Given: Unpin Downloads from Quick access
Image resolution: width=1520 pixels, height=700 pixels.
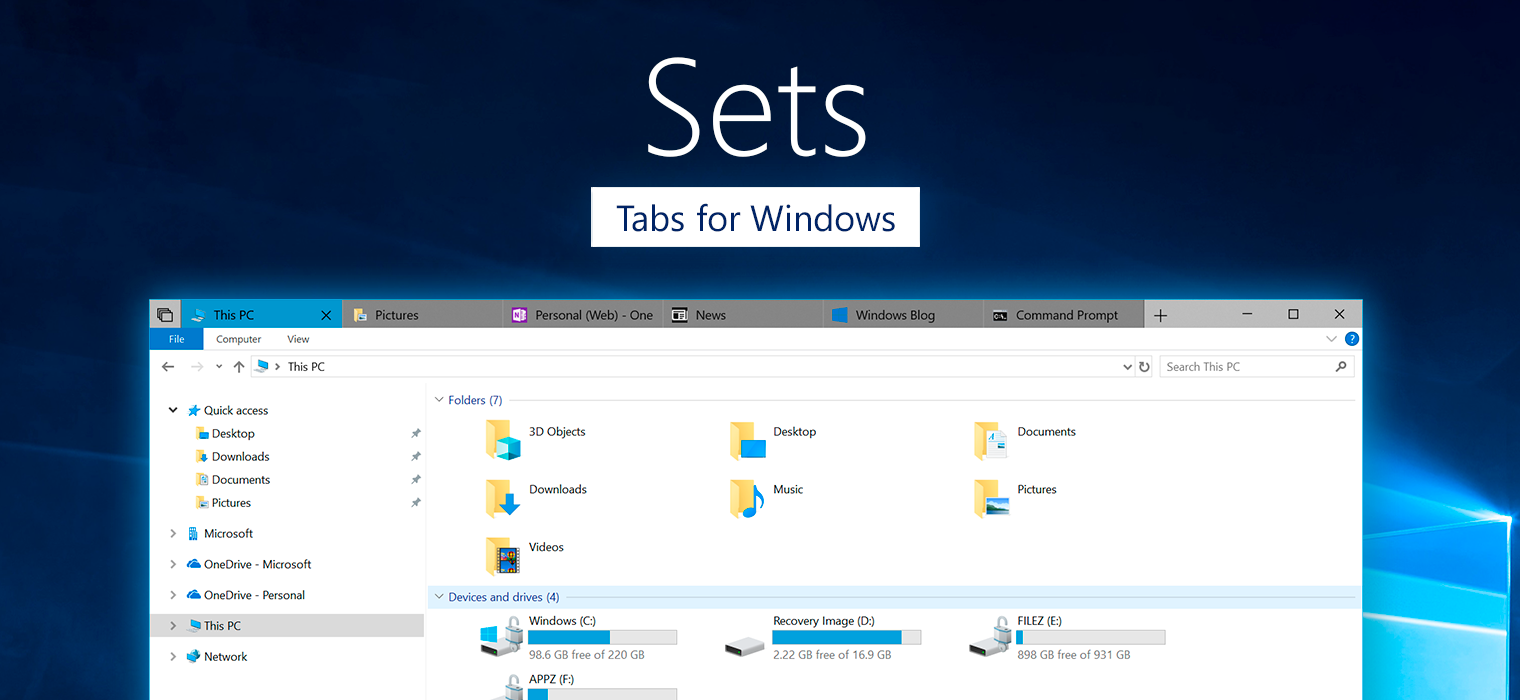Looking at the screenshot, I should [416, 456].
